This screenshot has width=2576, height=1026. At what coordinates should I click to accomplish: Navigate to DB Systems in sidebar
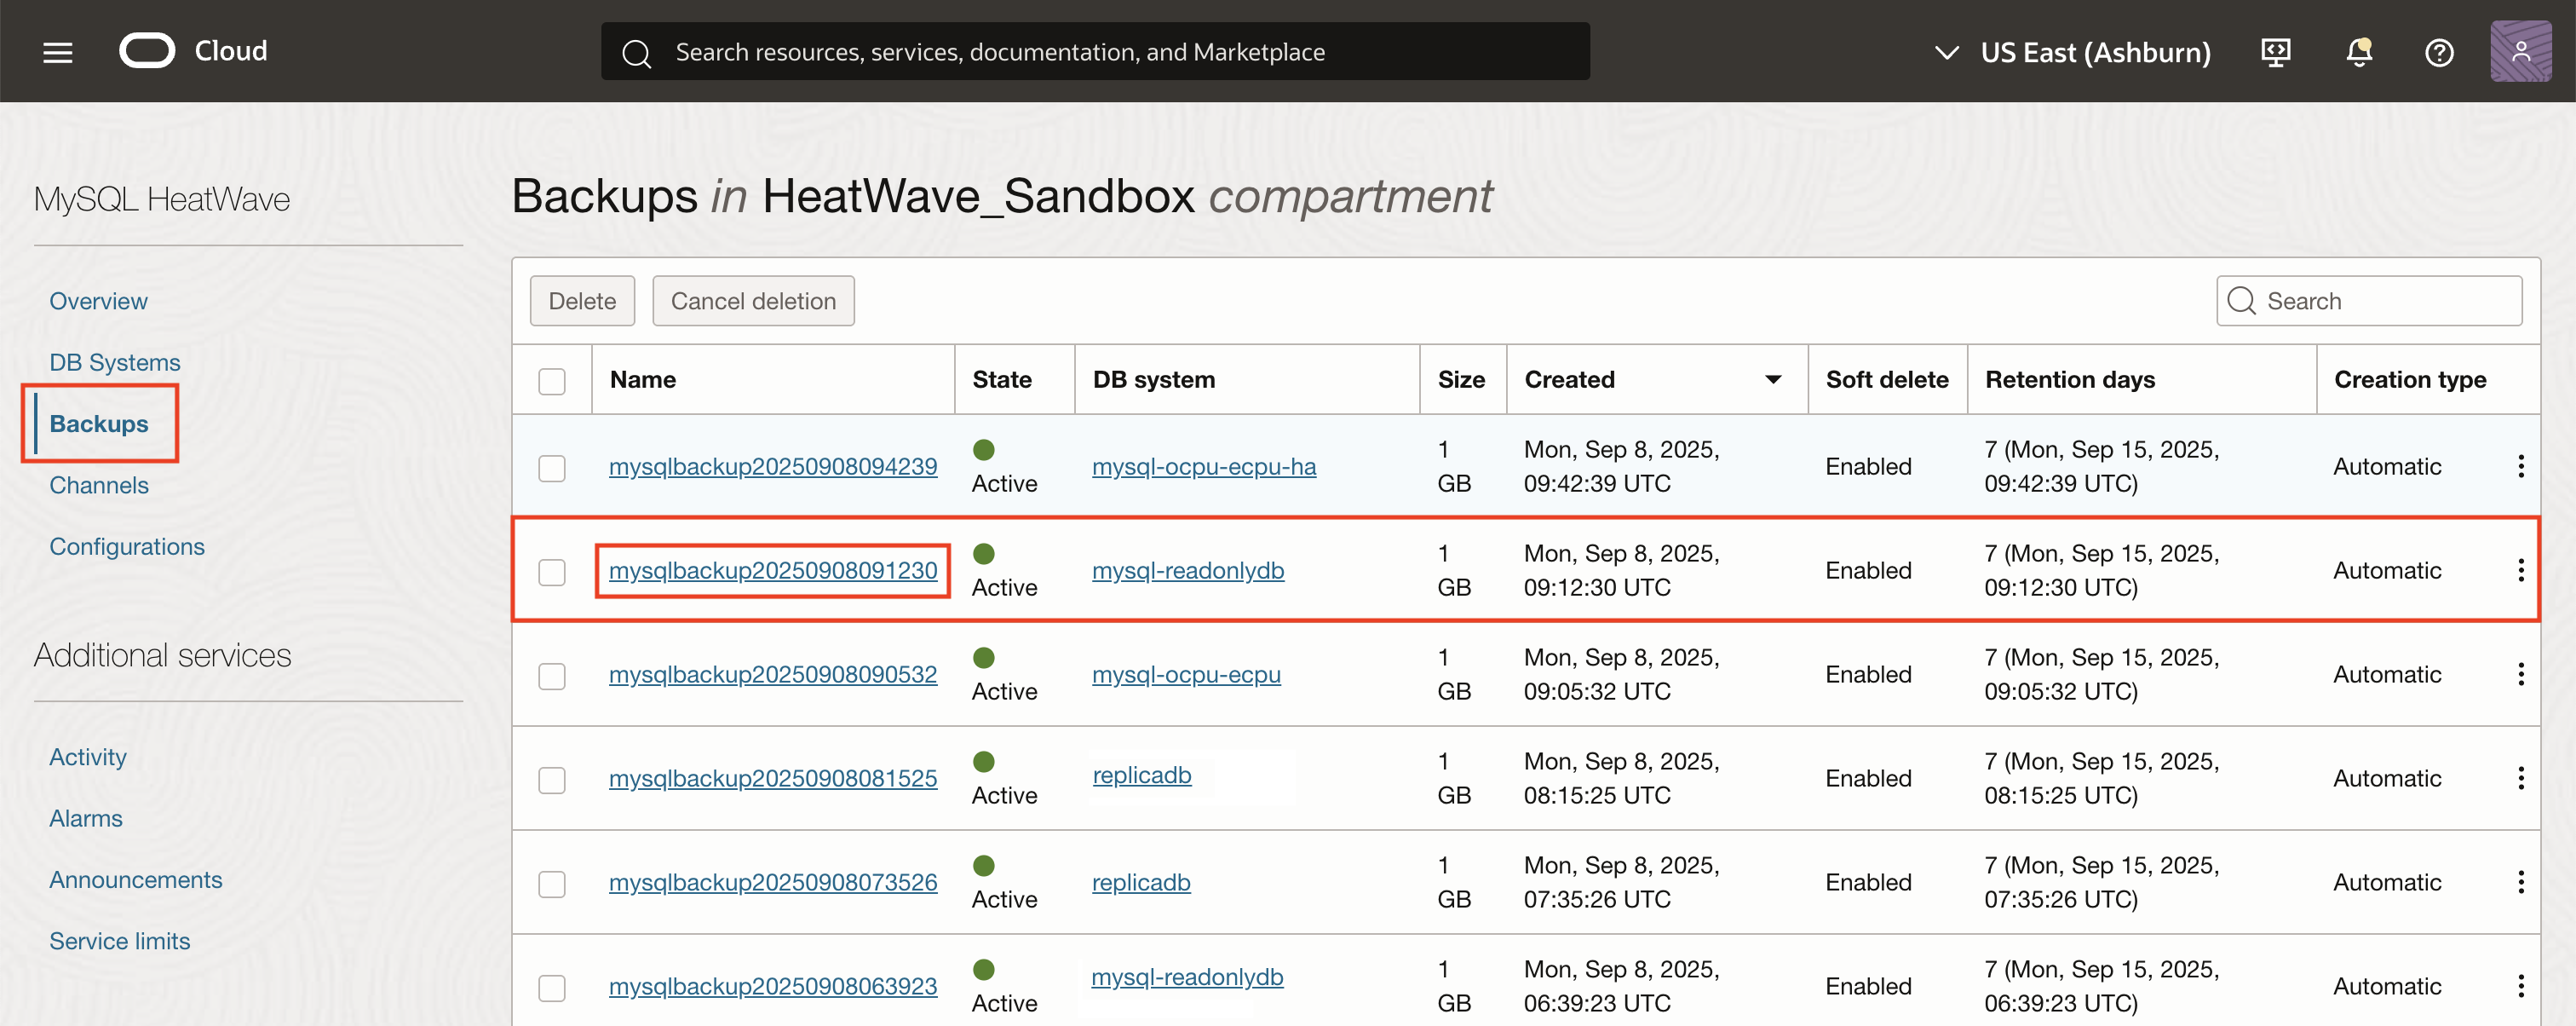[115, 362]
